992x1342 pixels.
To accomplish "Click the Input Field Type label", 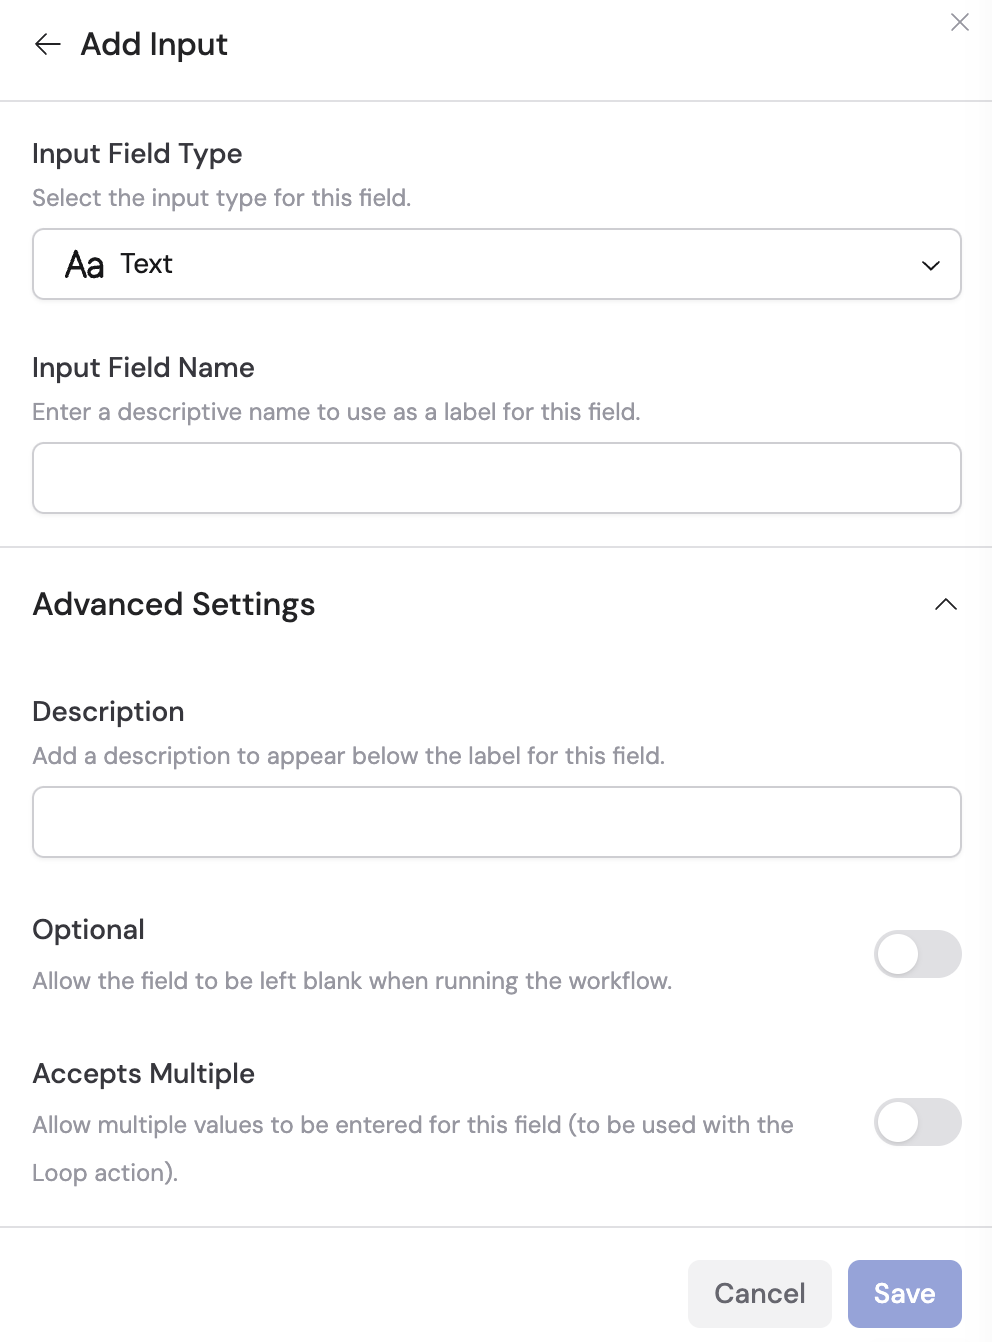I will pyautogui.click(x=137, y=153).
